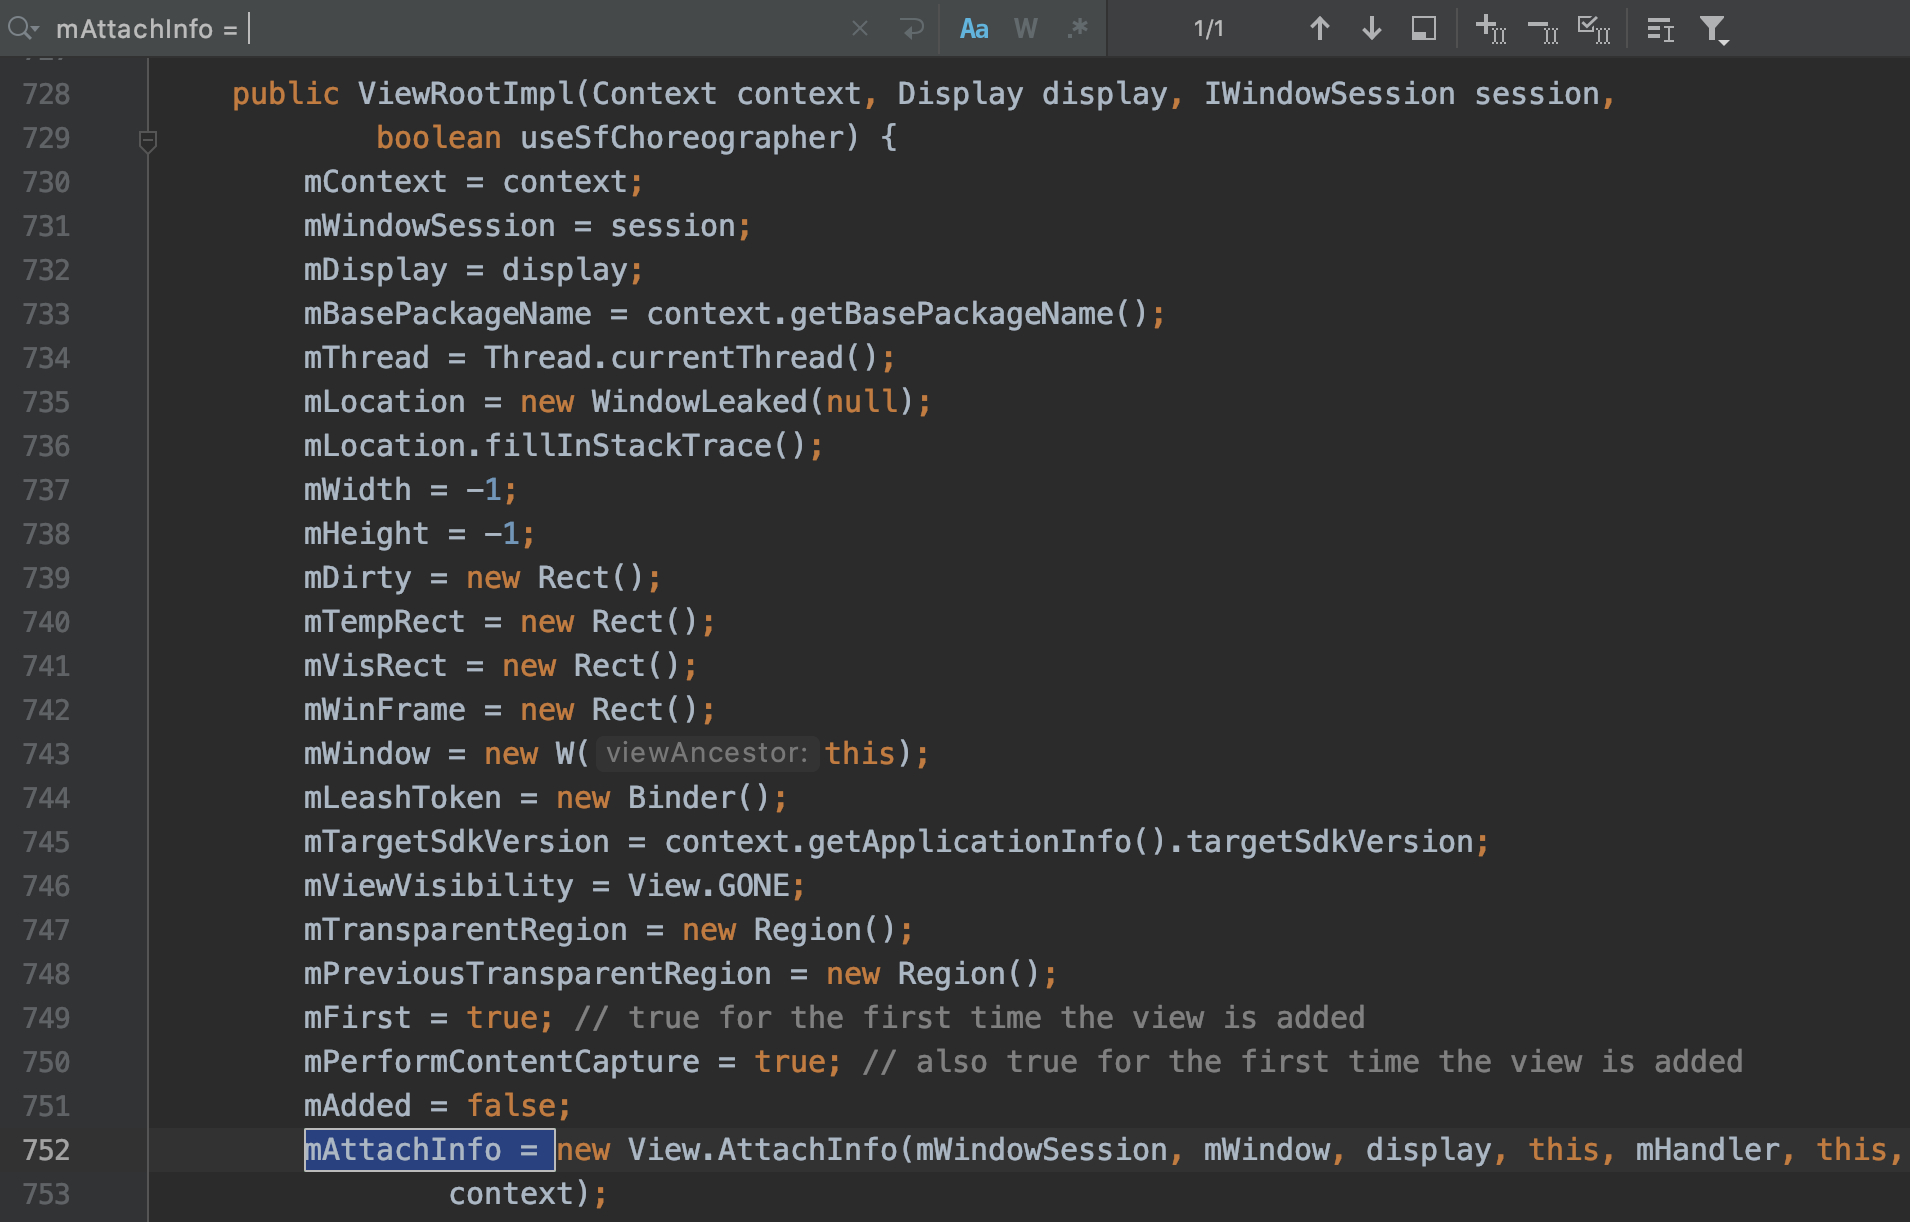Add selection for next occurrence

click(1491, 29)
